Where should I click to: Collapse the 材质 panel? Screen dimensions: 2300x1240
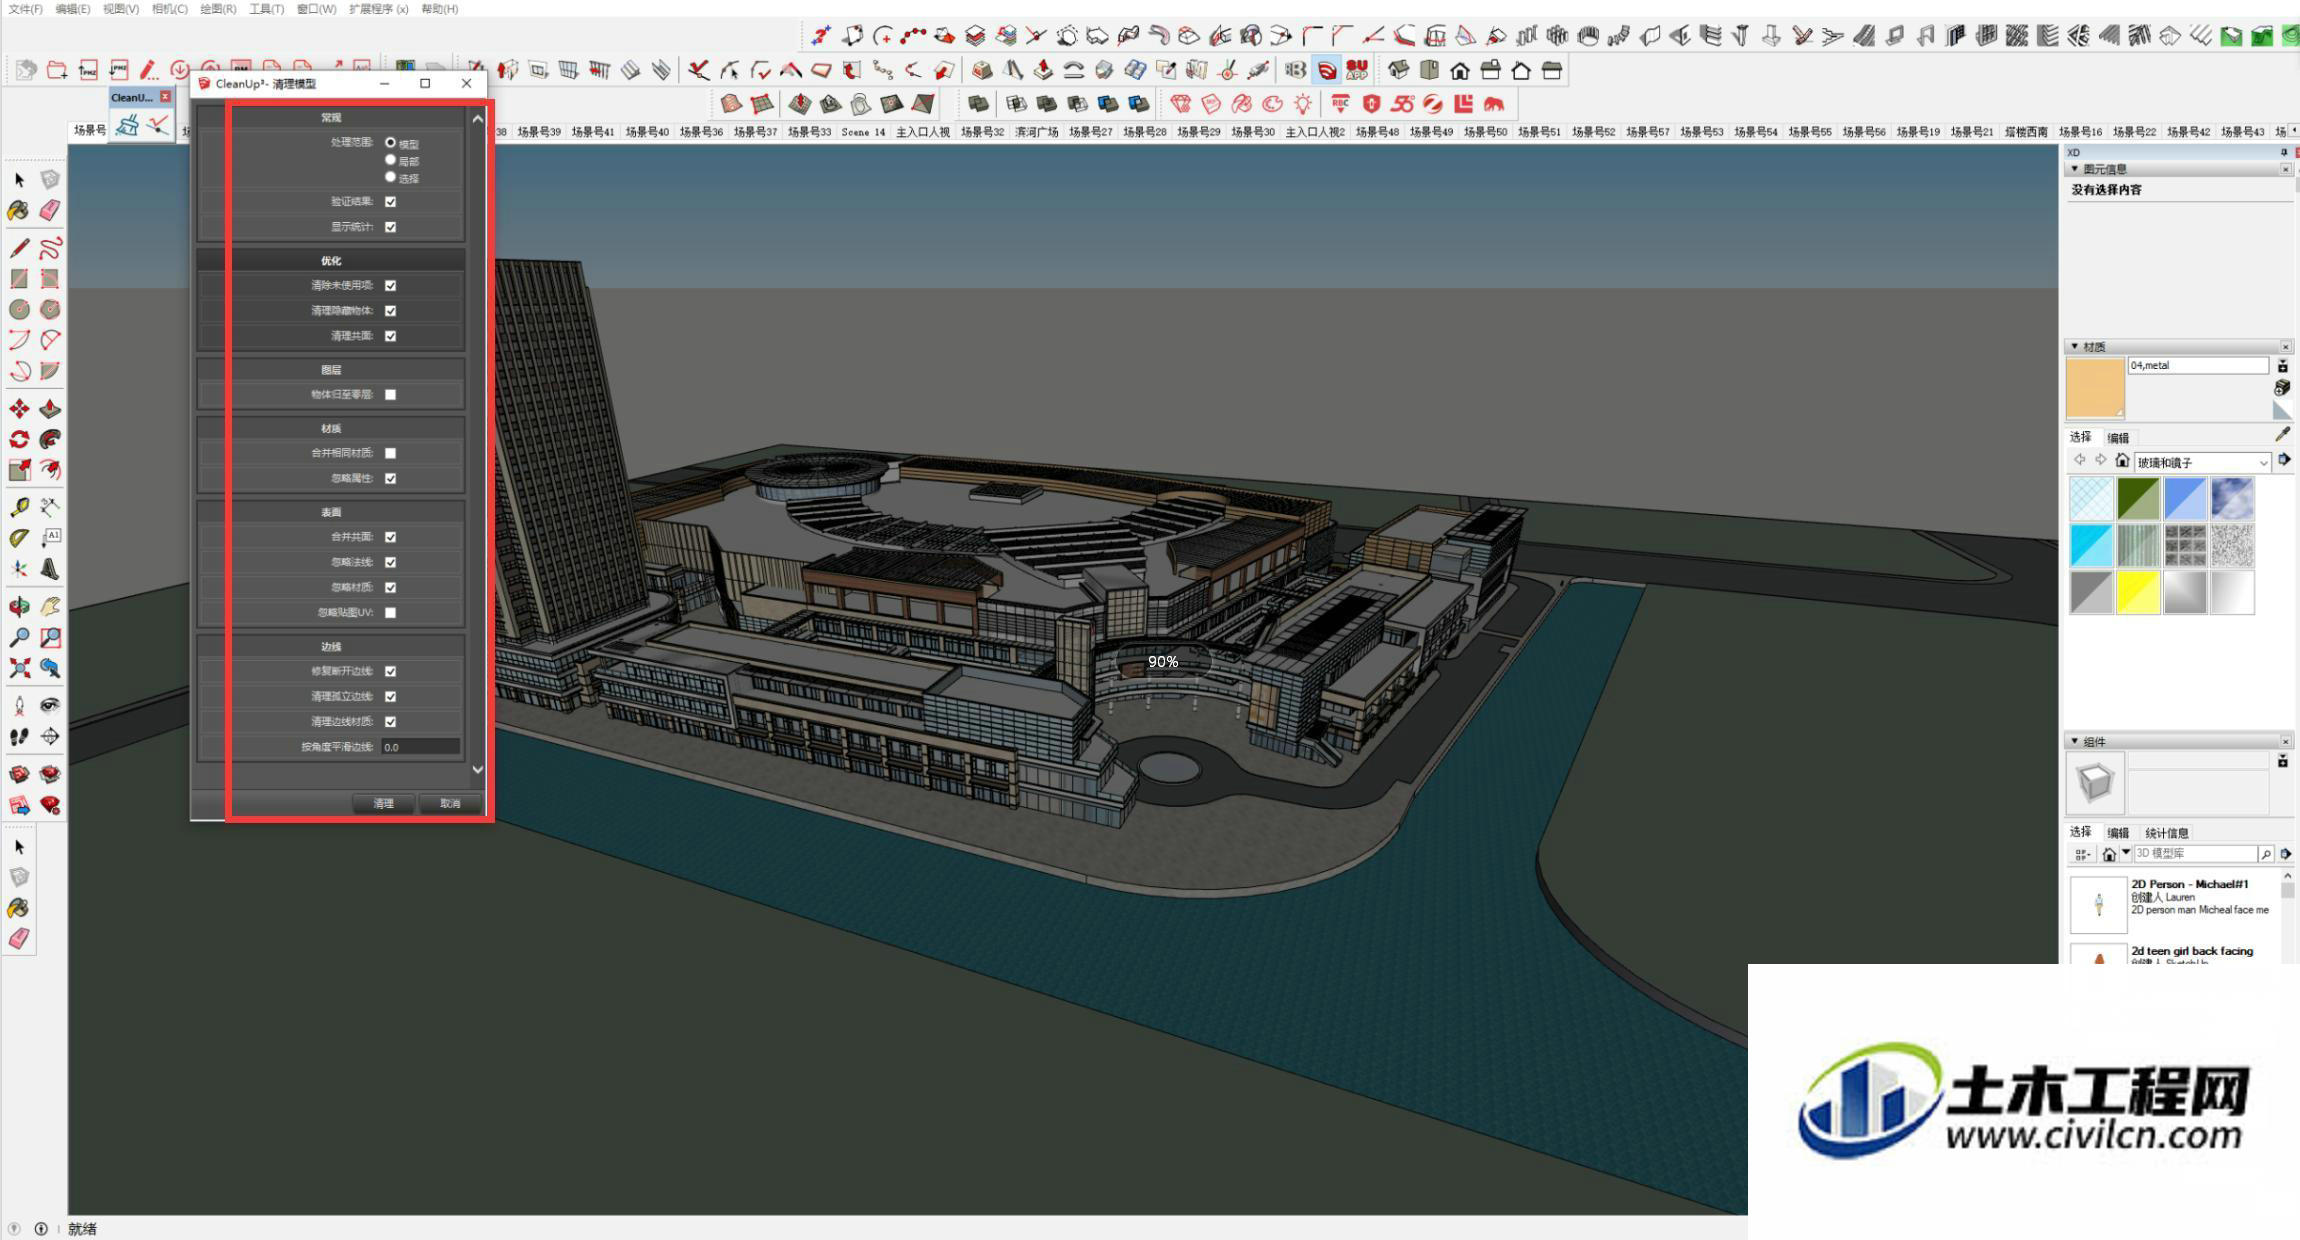(2074, 346)
